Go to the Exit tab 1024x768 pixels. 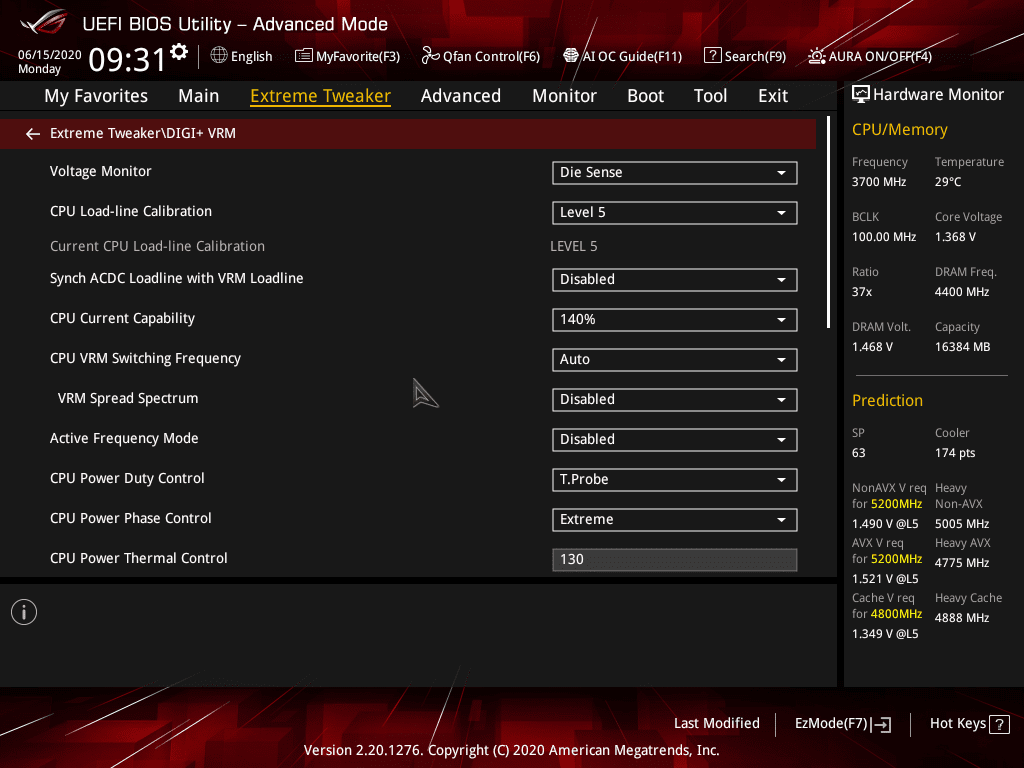(x=773, y=96)
